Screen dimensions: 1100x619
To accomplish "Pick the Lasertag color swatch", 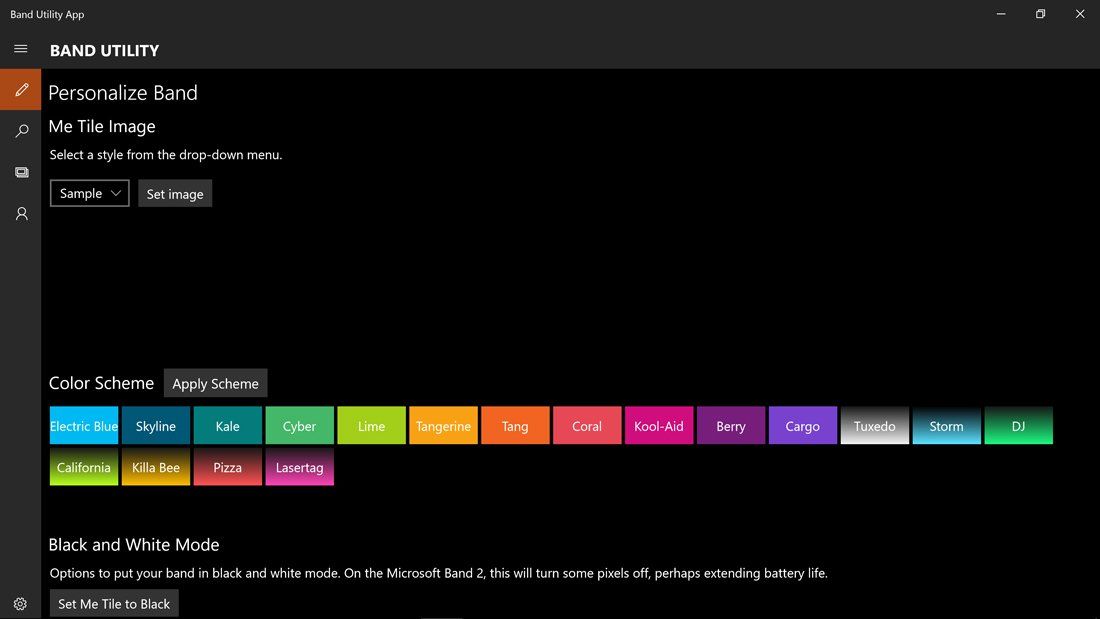I will click(299, 467).
